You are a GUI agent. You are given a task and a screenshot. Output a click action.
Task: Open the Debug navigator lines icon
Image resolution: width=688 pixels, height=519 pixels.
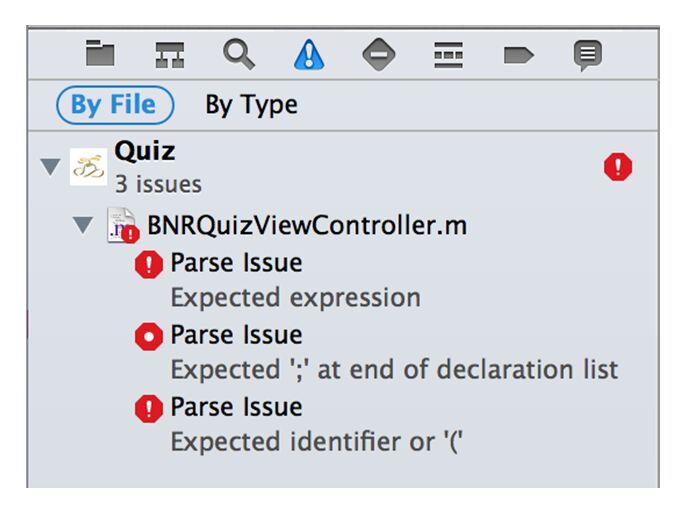click(448, 55)
